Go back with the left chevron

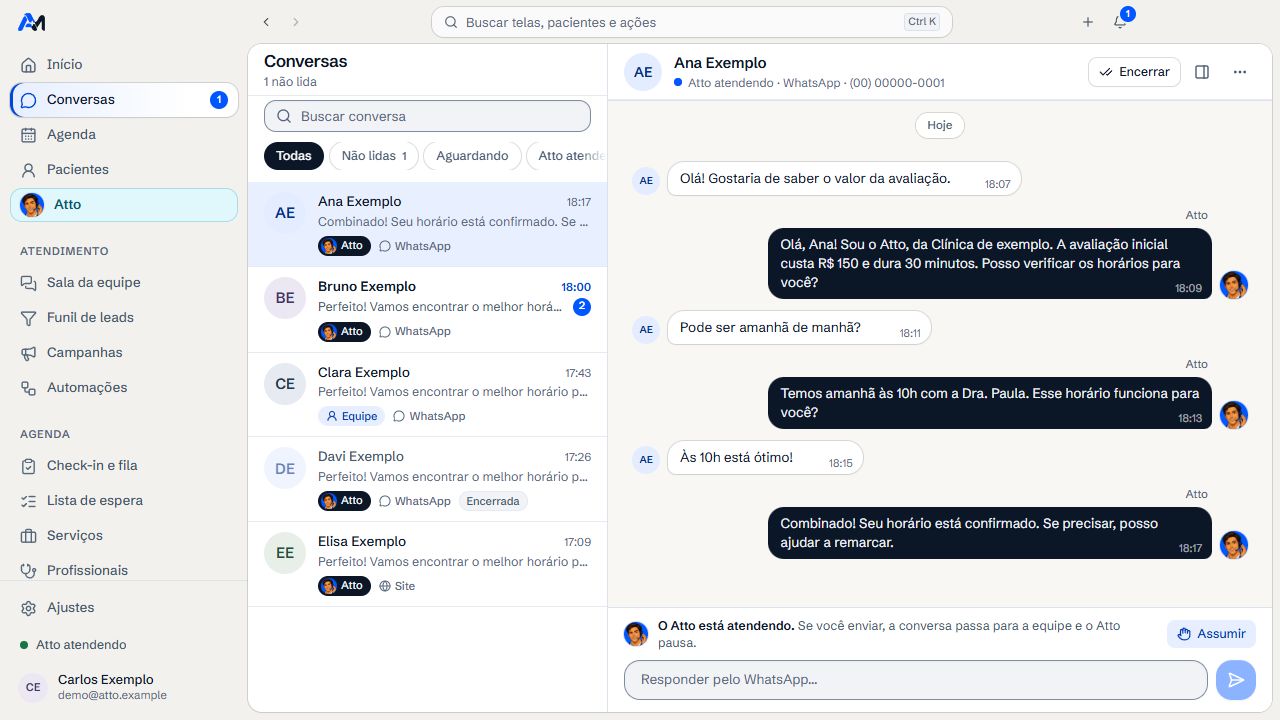click(266, 22)
